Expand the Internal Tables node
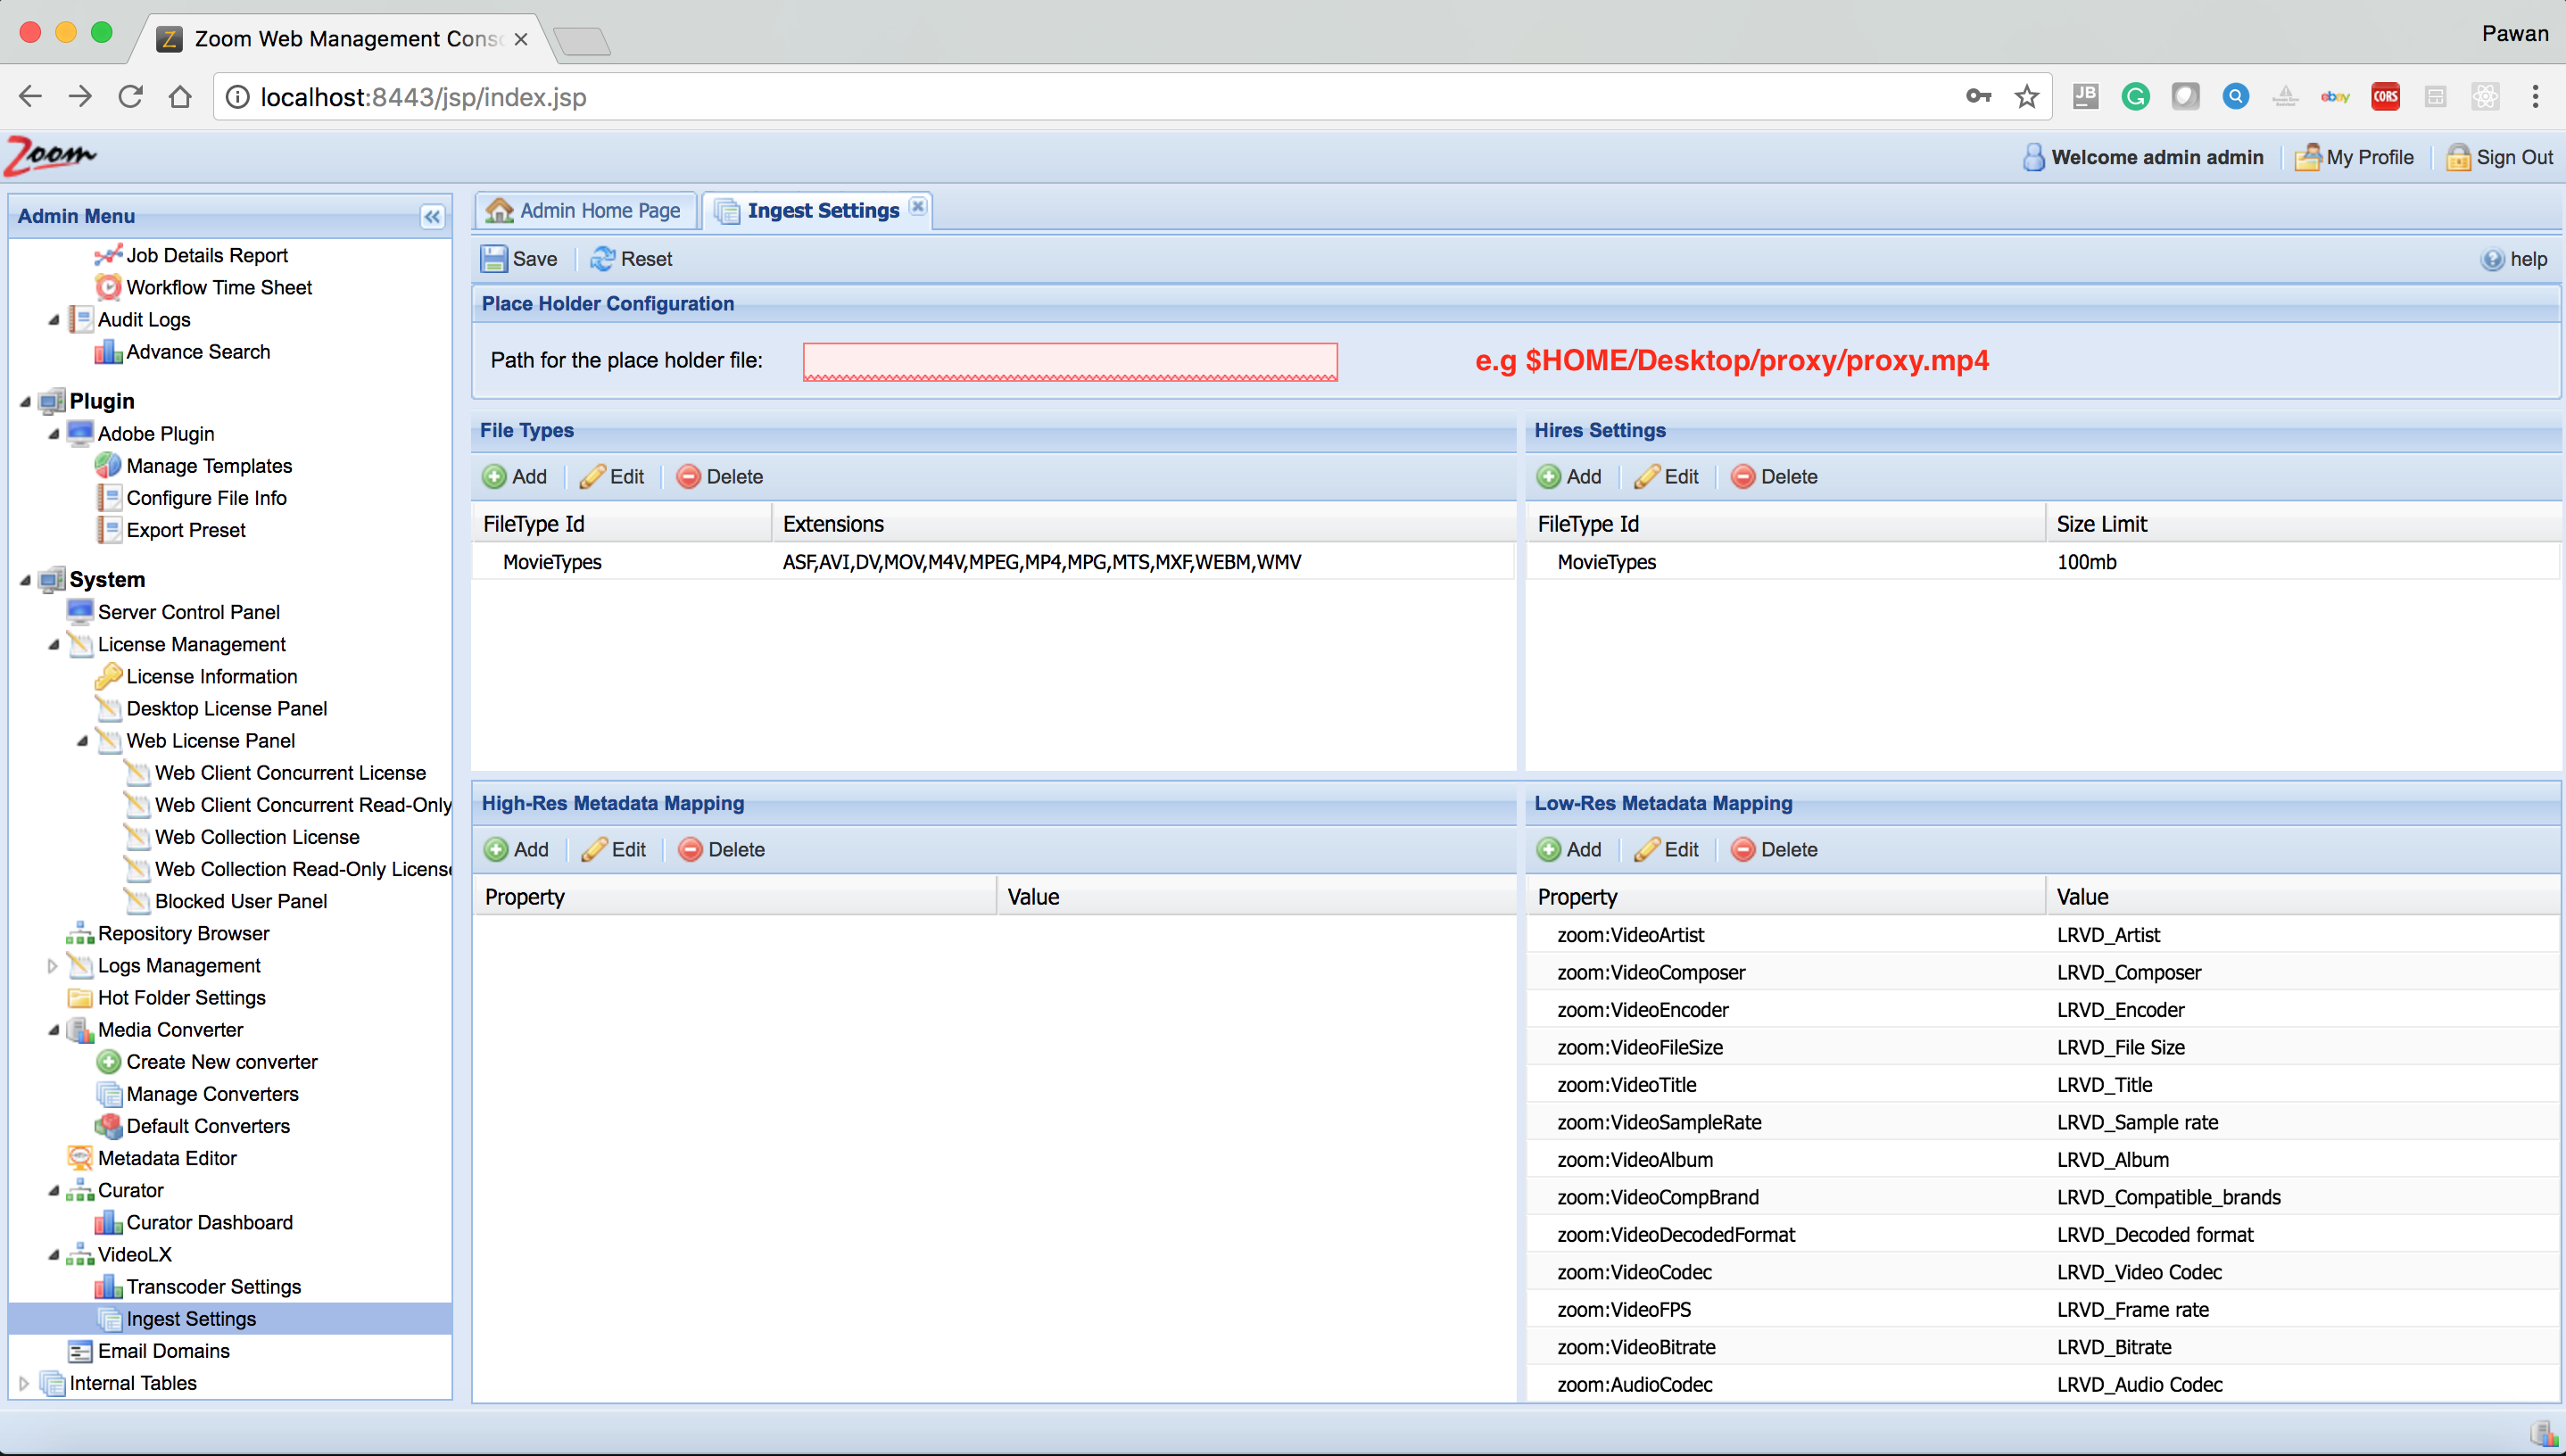The width and height of the screenshot is (2566, 1456). pyautogui.click(x=24, y=1383)
